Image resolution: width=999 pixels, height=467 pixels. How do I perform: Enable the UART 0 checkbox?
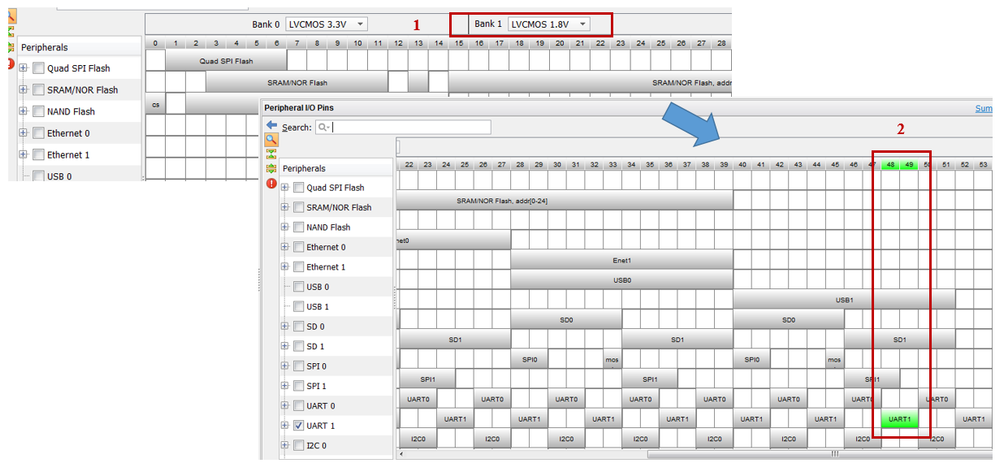tap(298, 406)
